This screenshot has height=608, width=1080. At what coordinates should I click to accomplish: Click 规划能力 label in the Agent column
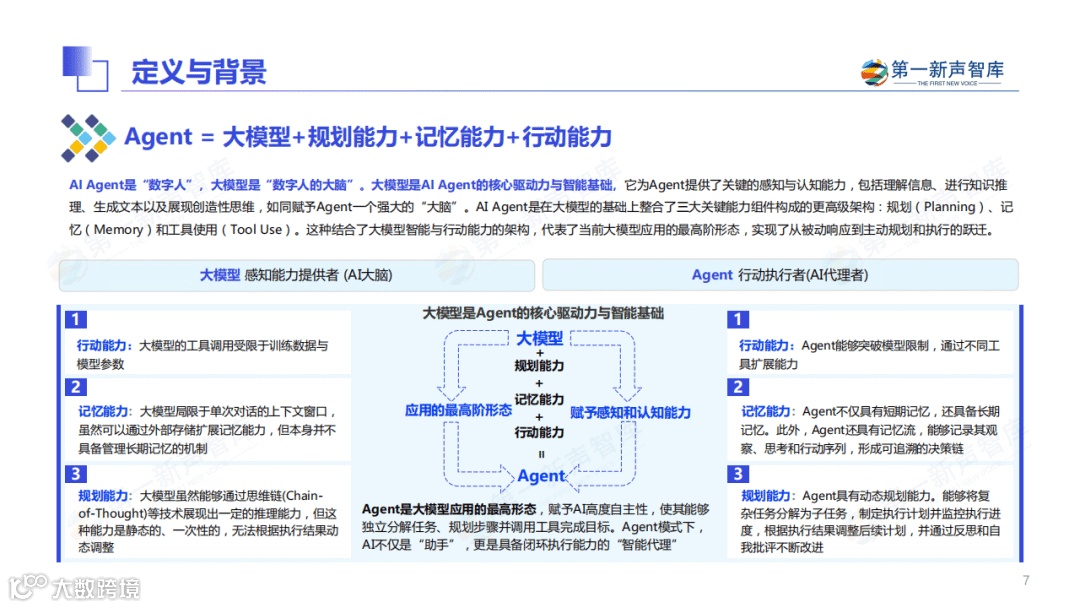pyautogui.click(x=766, y=496)
